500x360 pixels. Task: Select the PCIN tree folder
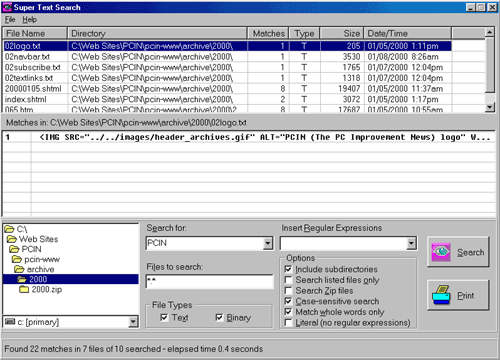click(31, 249)
